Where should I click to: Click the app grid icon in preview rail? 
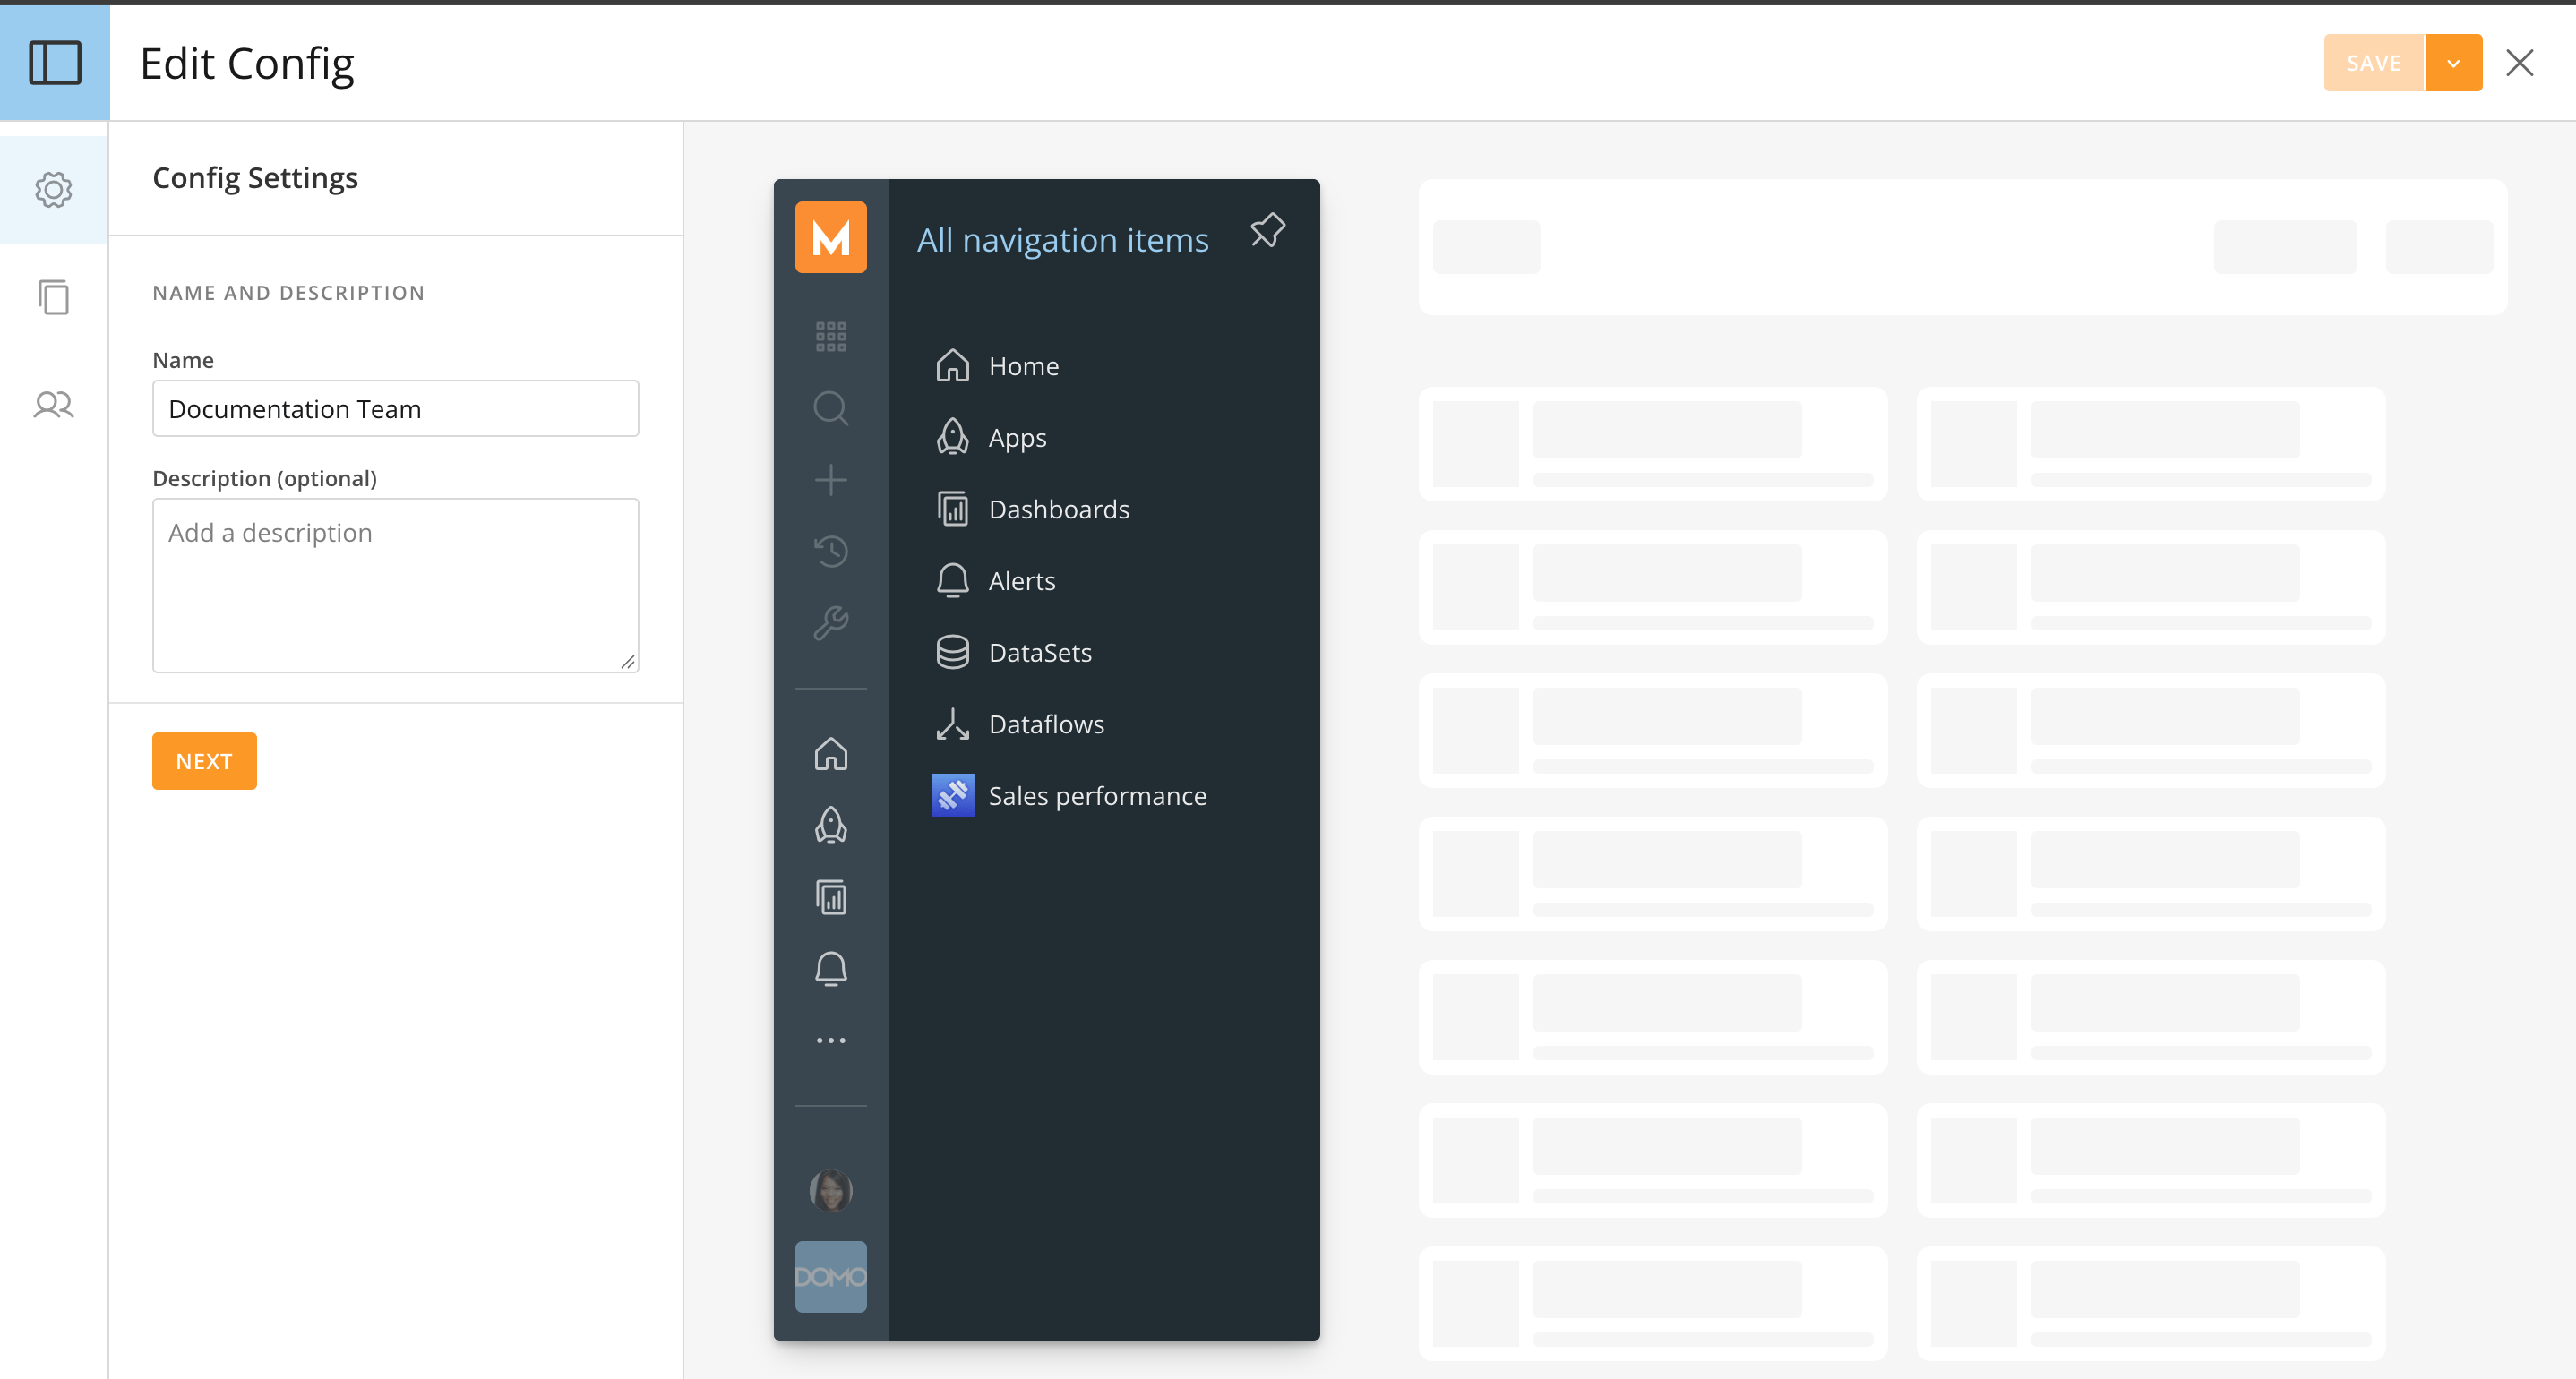click(x=830, y=337)
